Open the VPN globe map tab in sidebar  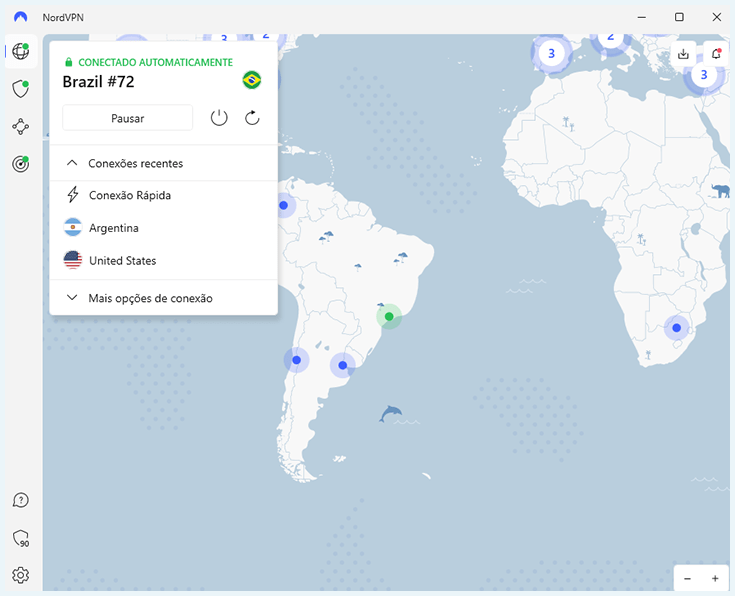point(21,51)
